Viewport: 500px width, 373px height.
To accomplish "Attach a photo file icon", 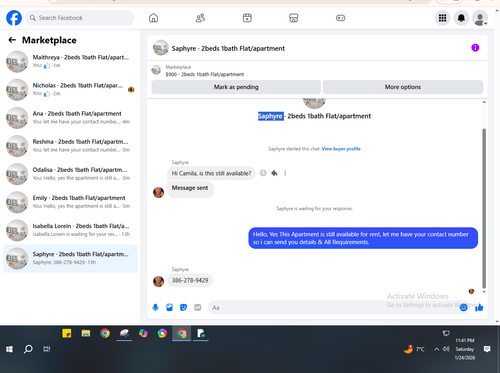I will (169, 307).
